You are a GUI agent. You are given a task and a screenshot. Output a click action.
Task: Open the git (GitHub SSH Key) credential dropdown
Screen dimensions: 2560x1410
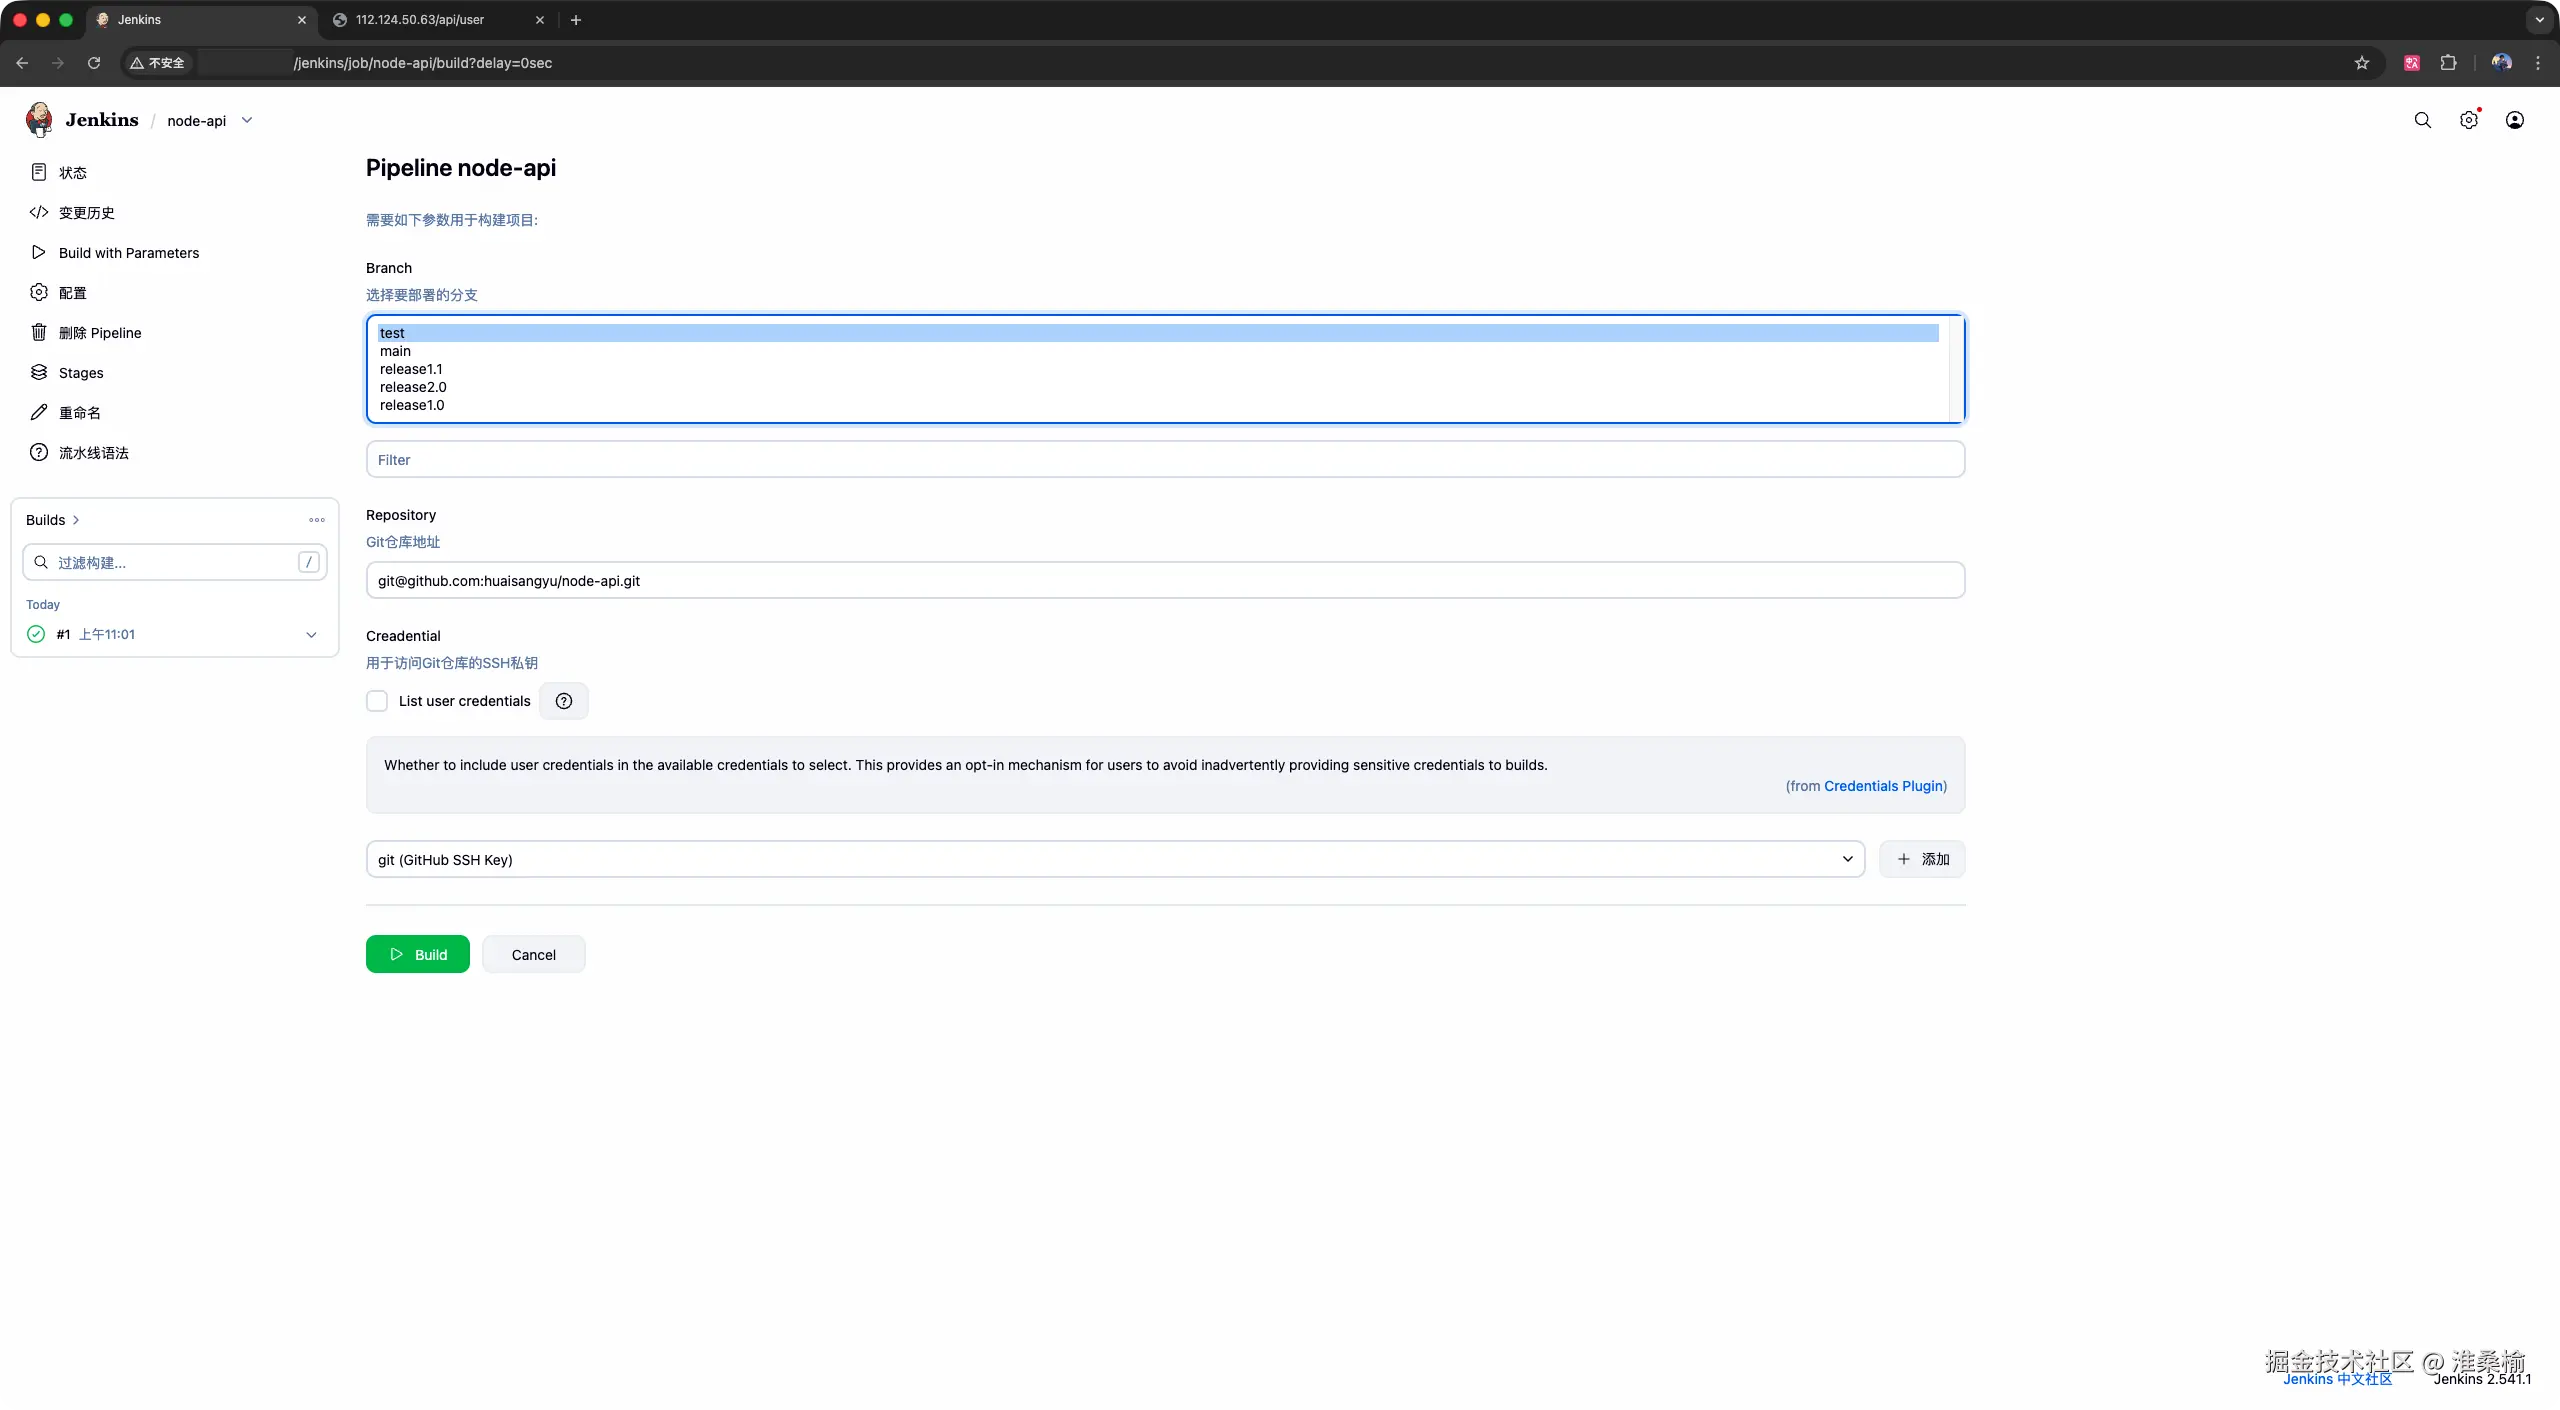[1114, 859]
